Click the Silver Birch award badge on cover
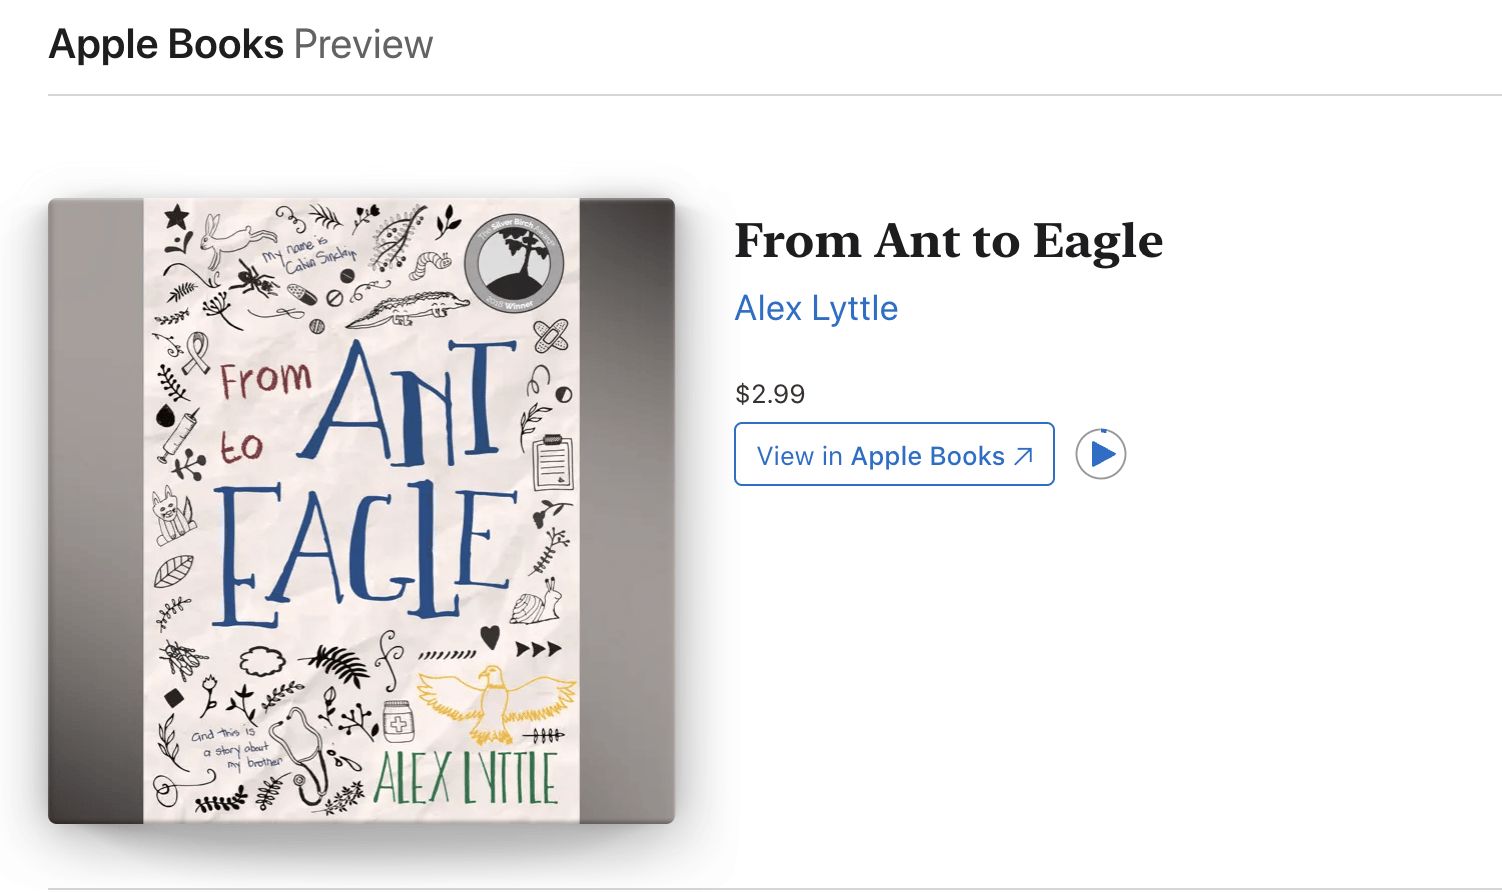Viewport: 1502px width, 892px height. [515, 263]
